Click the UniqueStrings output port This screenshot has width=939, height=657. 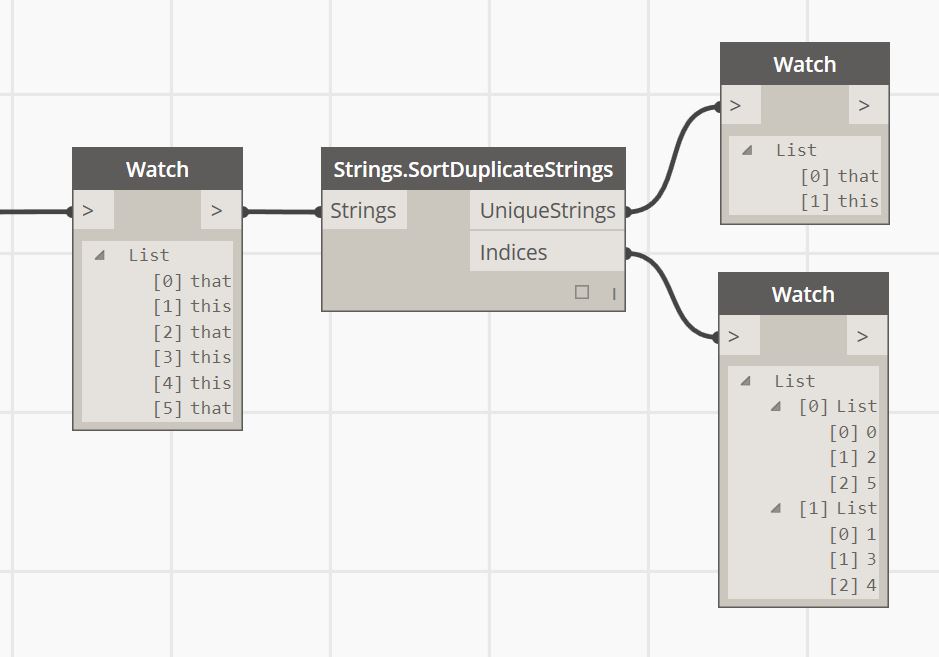pos(547,210)
